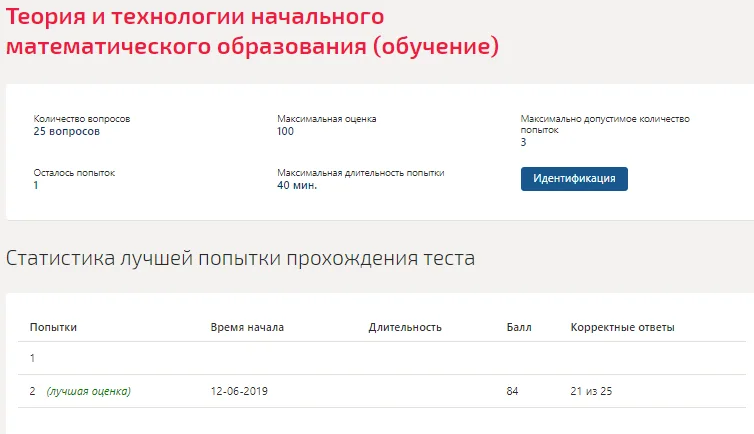
Task: Click the Длительность column header
Action: click(405, 327)
